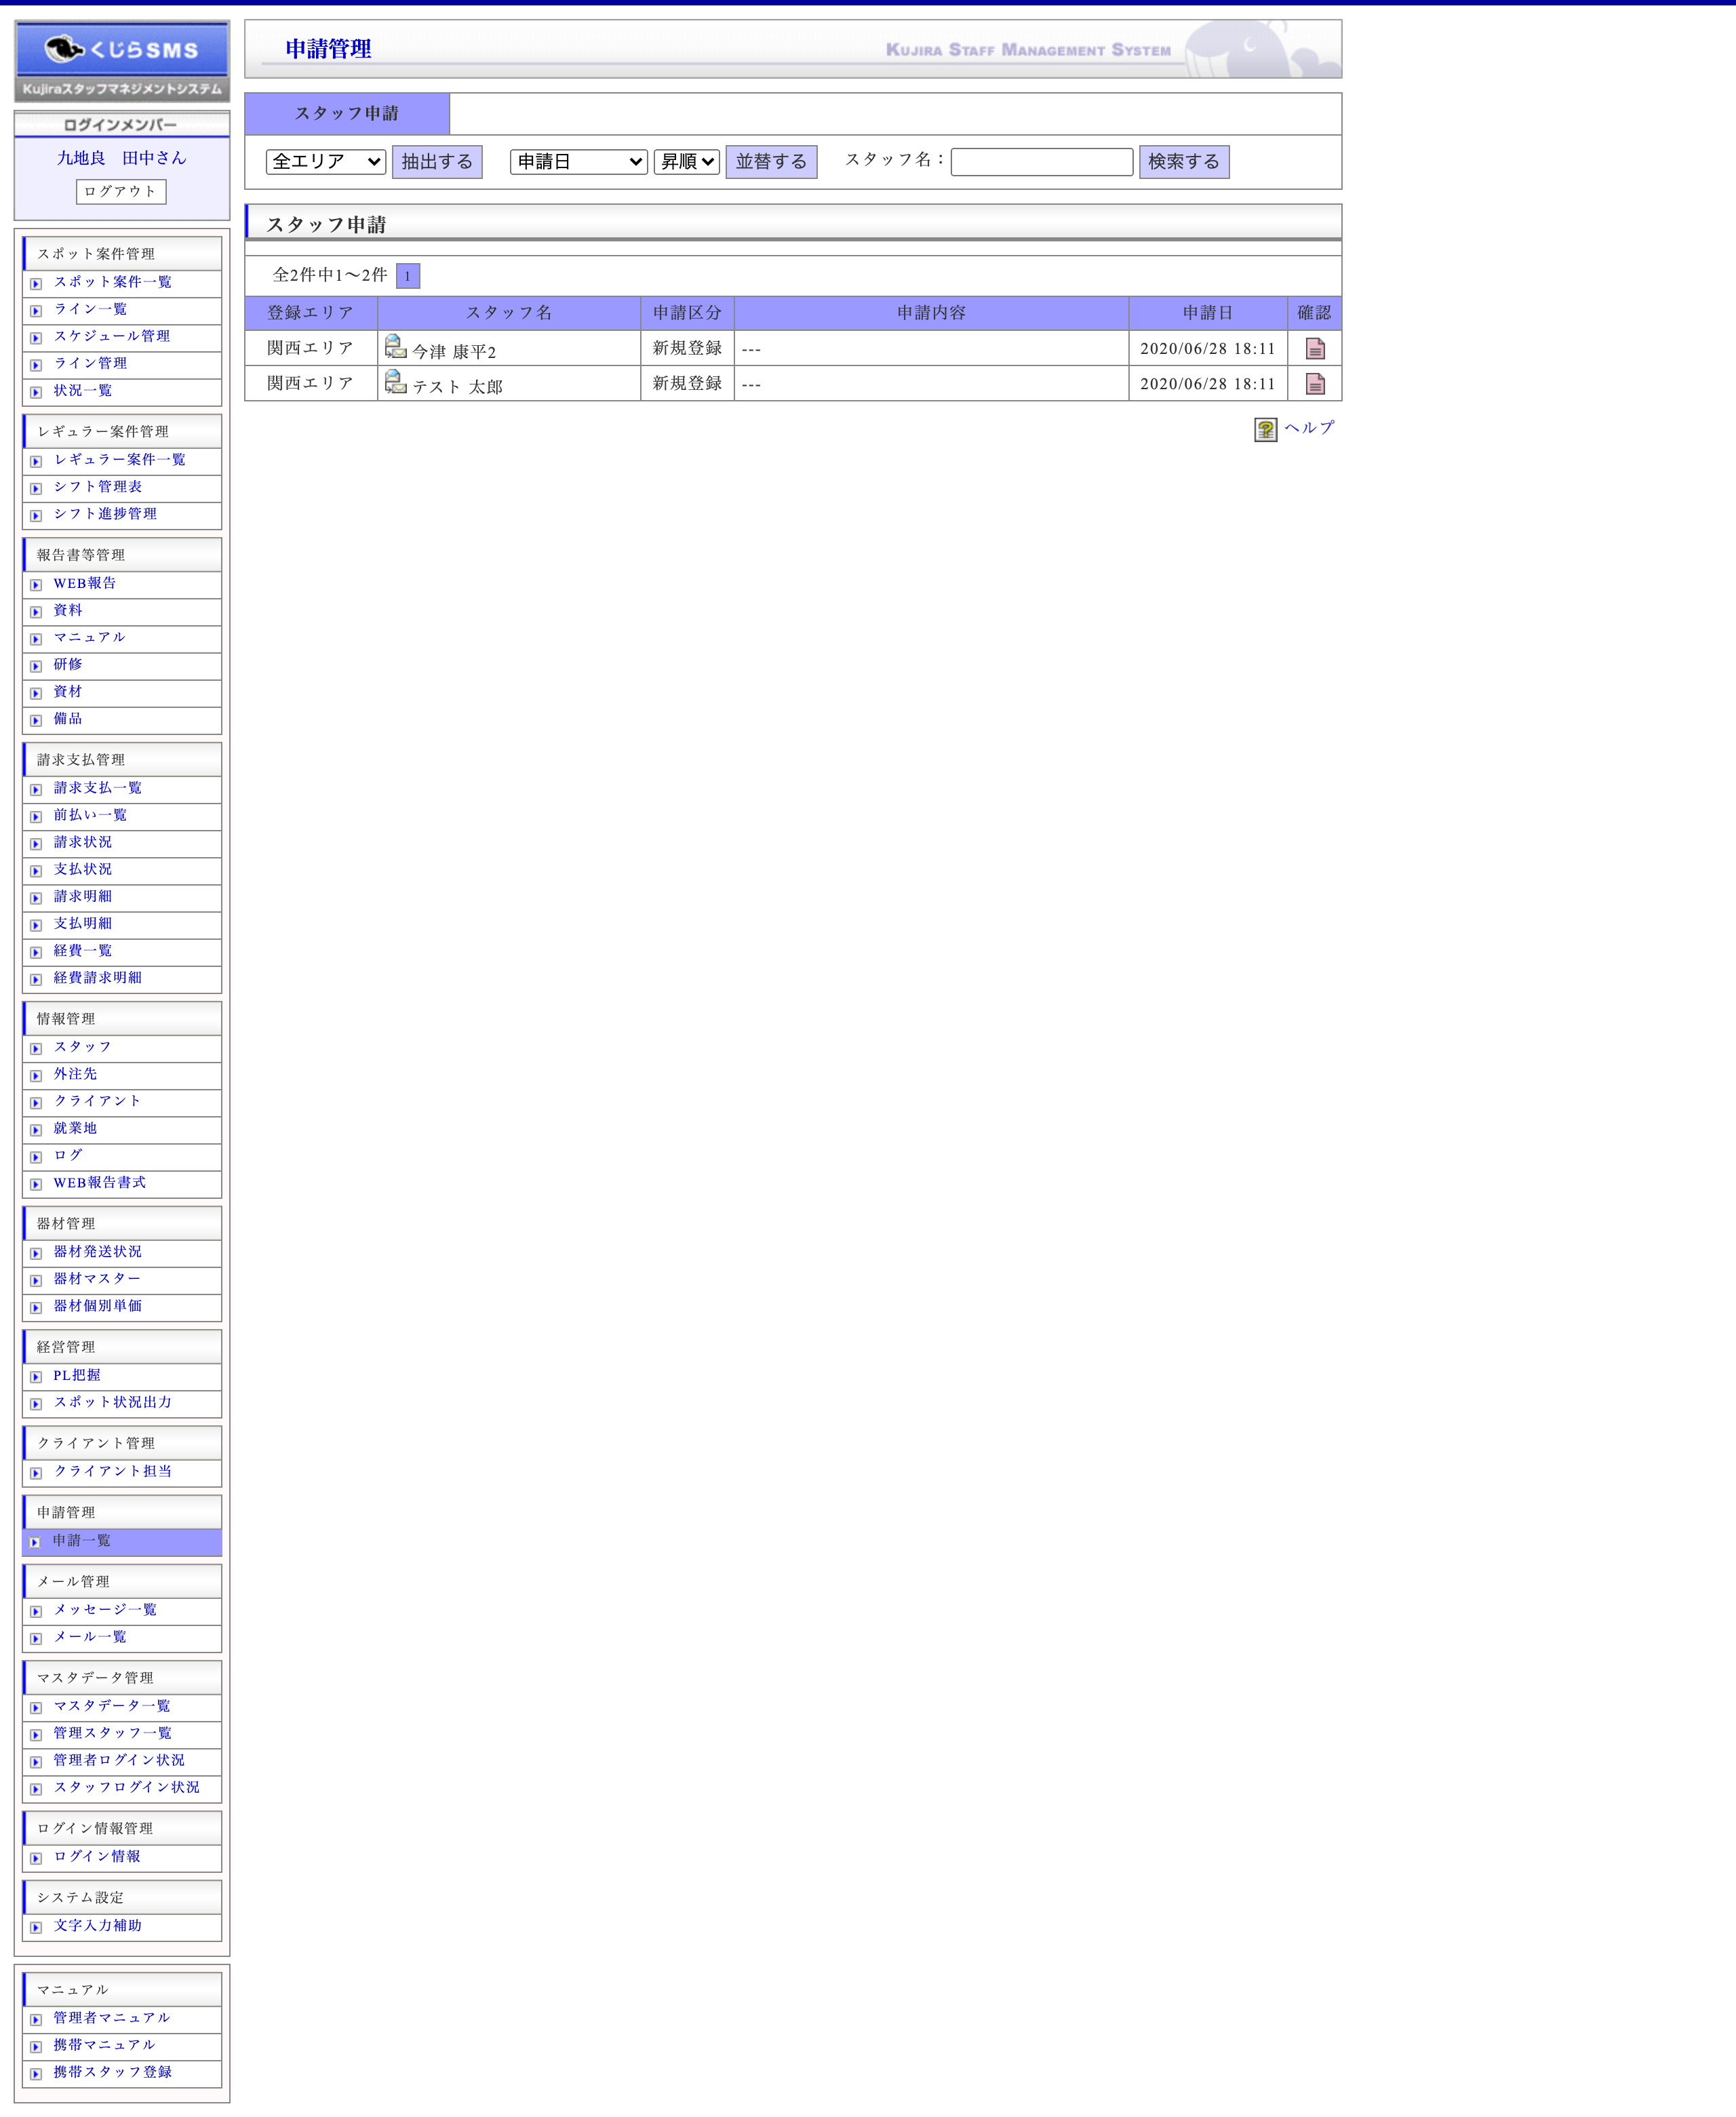Open the 昇順 sort order dropdown
This screenshot has height=2117, width=1736.
click(x=686, y=162)
